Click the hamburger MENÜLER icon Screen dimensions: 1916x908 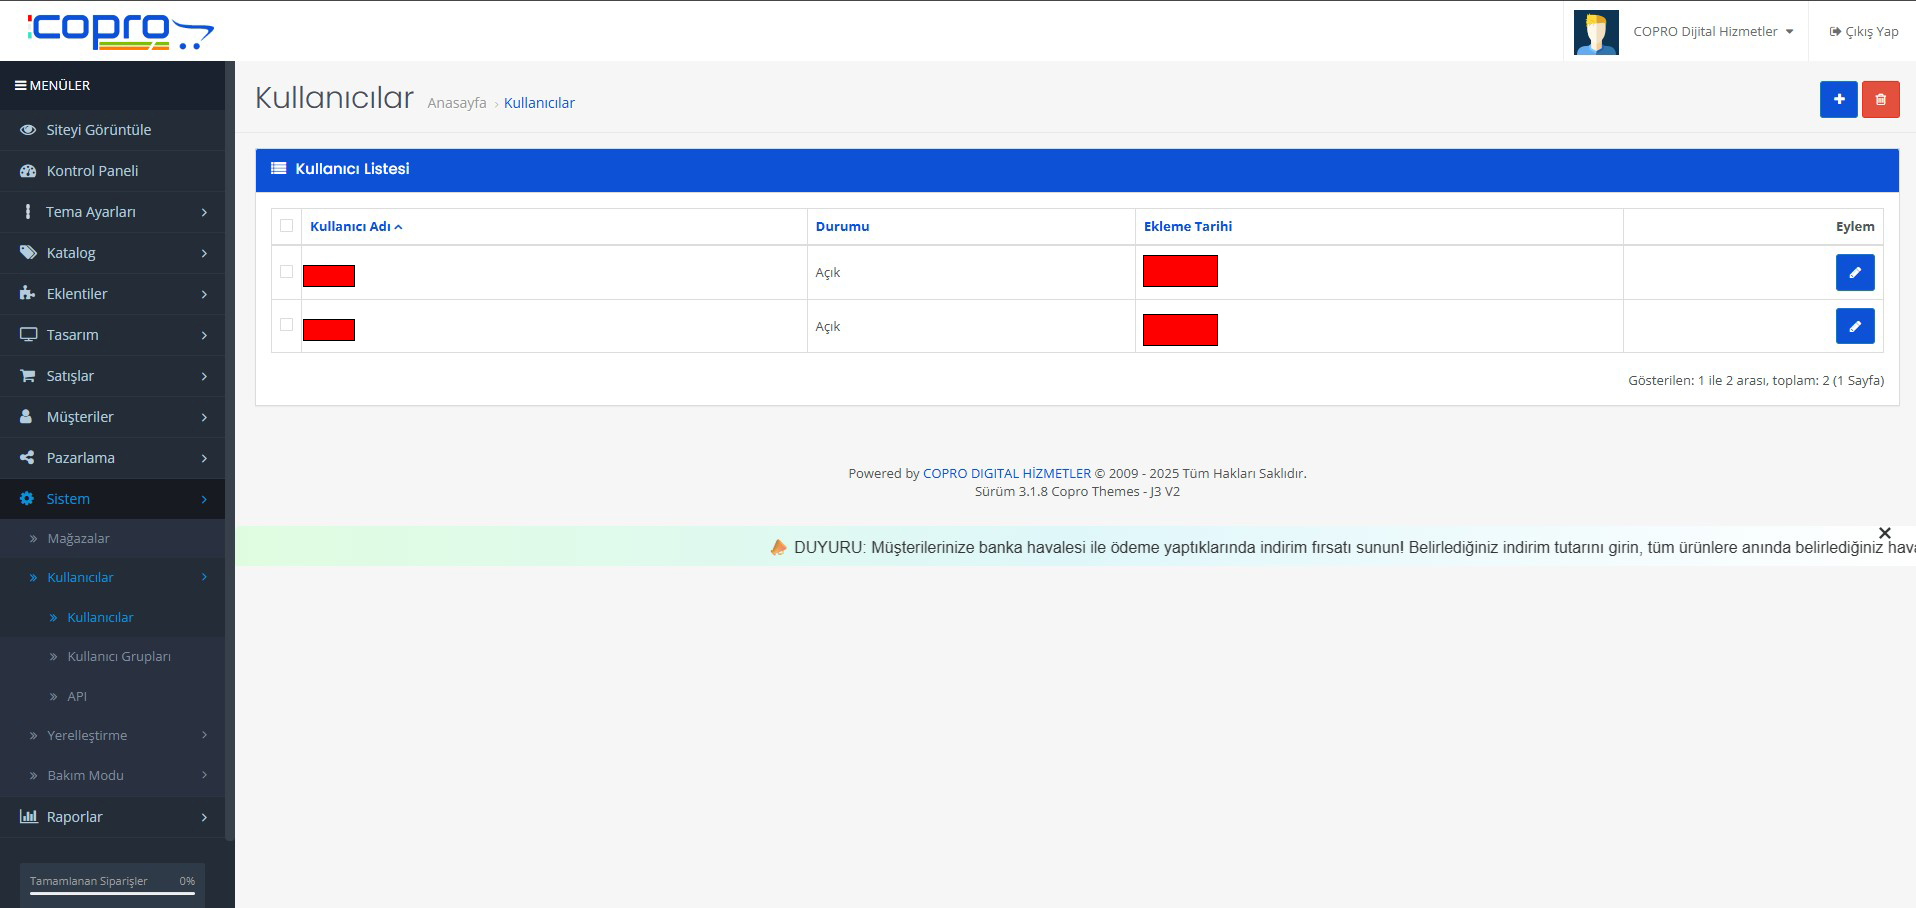click(x=20, y=86)
